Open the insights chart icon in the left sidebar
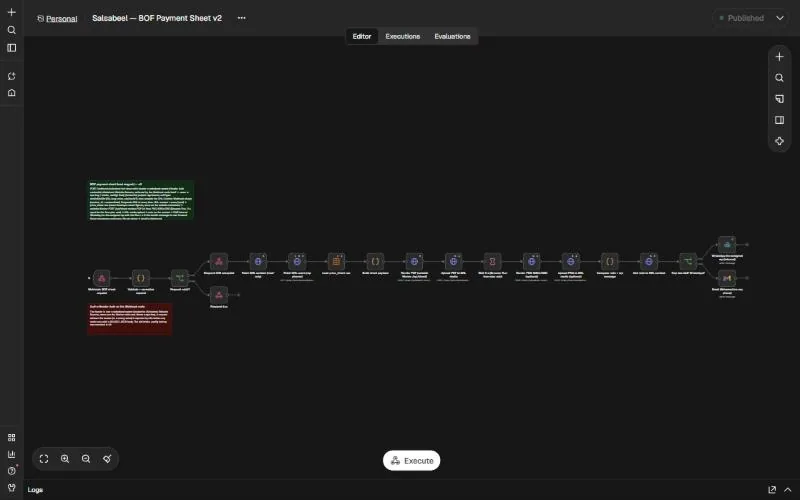The width and height of the screenshot is (800, 500). (12, 454)
